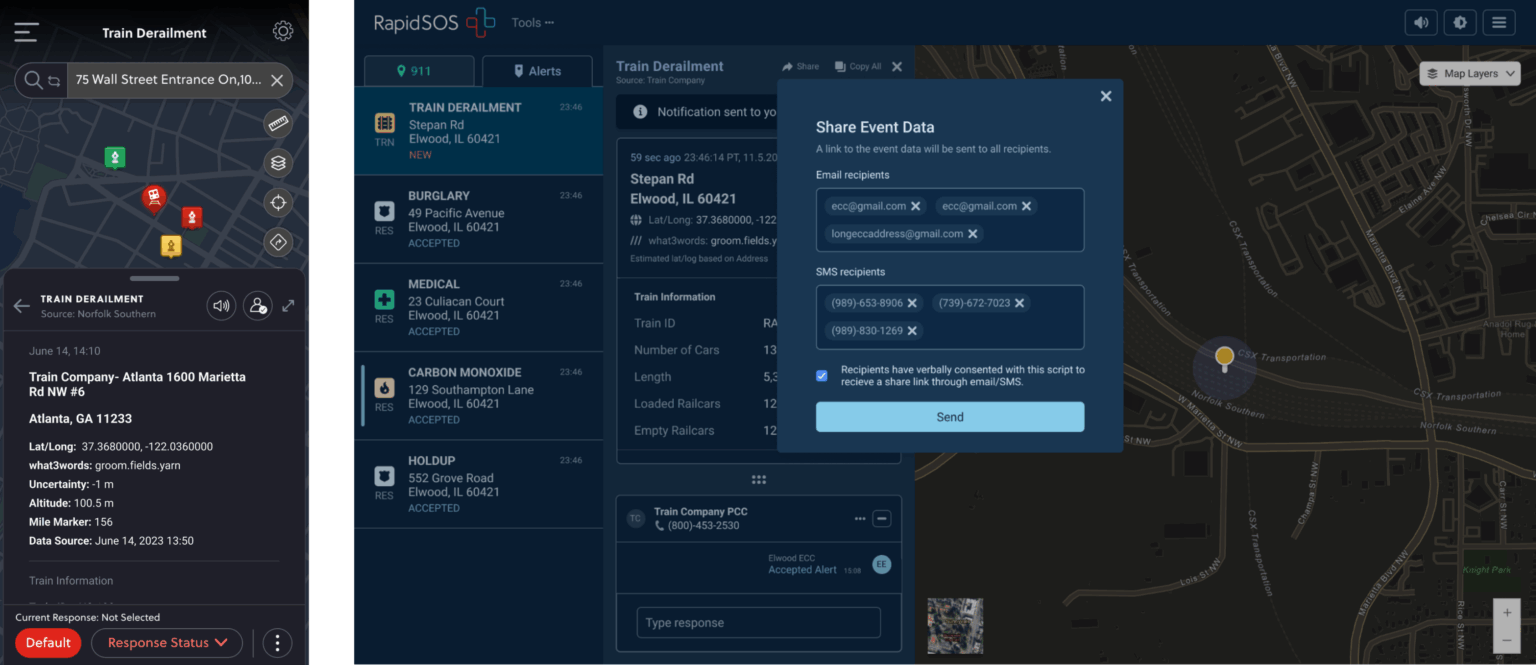Screen dimensions: 1536x665
Task: Toggle the dark mode brightness icon
Action: coord(1460,22)
